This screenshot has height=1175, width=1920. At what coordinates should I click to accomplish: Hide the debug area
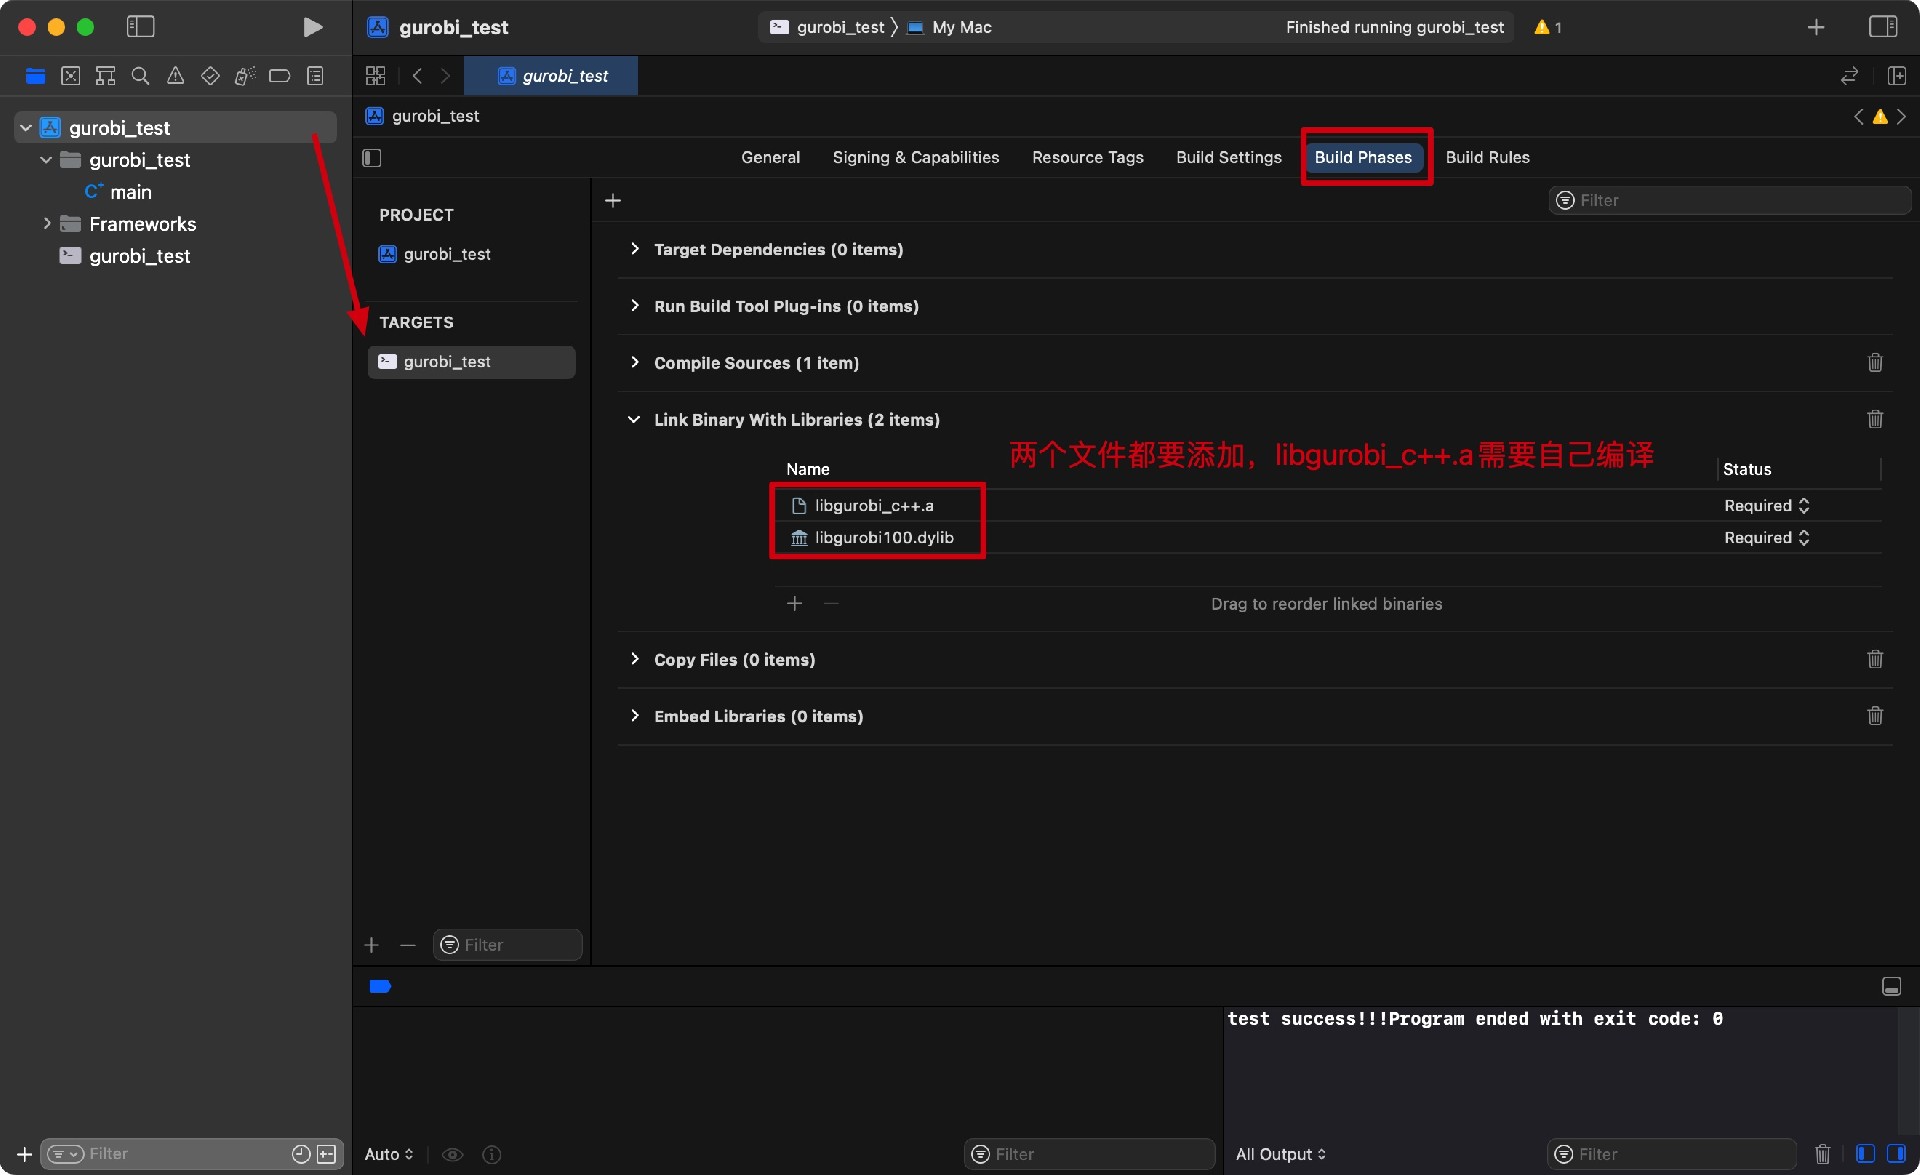click(x=1891, y=987)
